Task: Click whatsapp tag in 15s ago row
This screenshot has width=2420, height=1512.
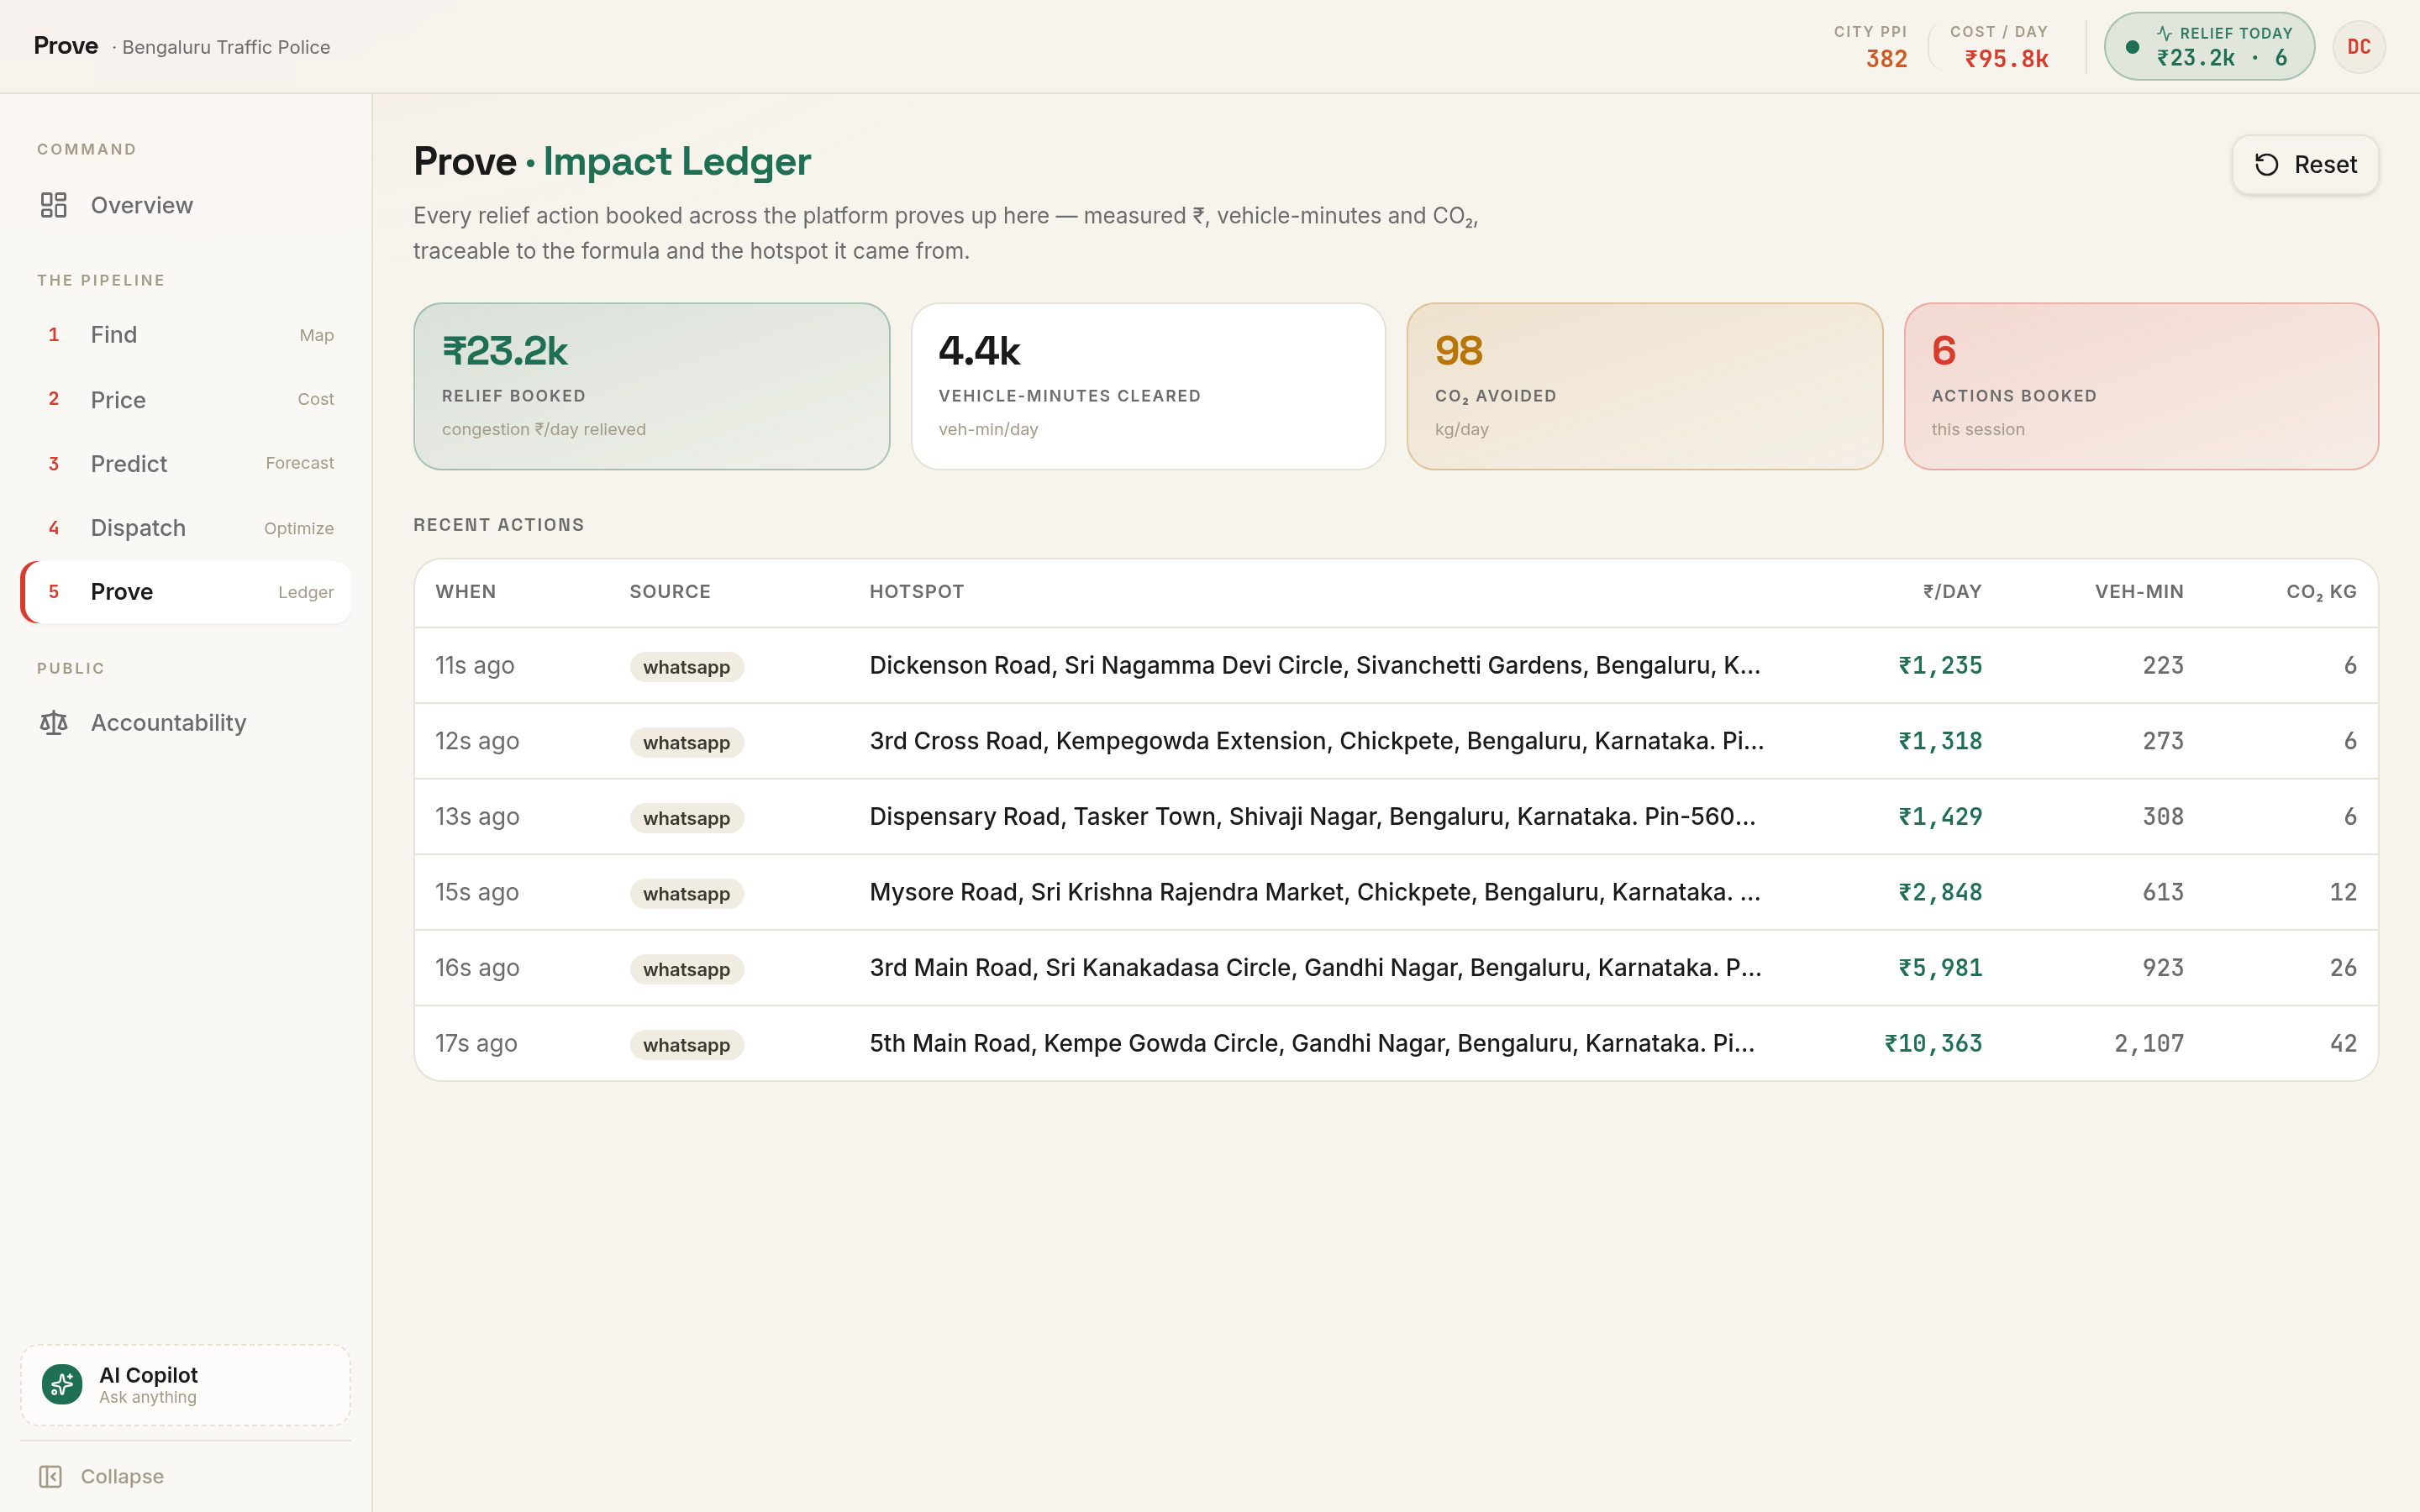Action: point(687,894)
